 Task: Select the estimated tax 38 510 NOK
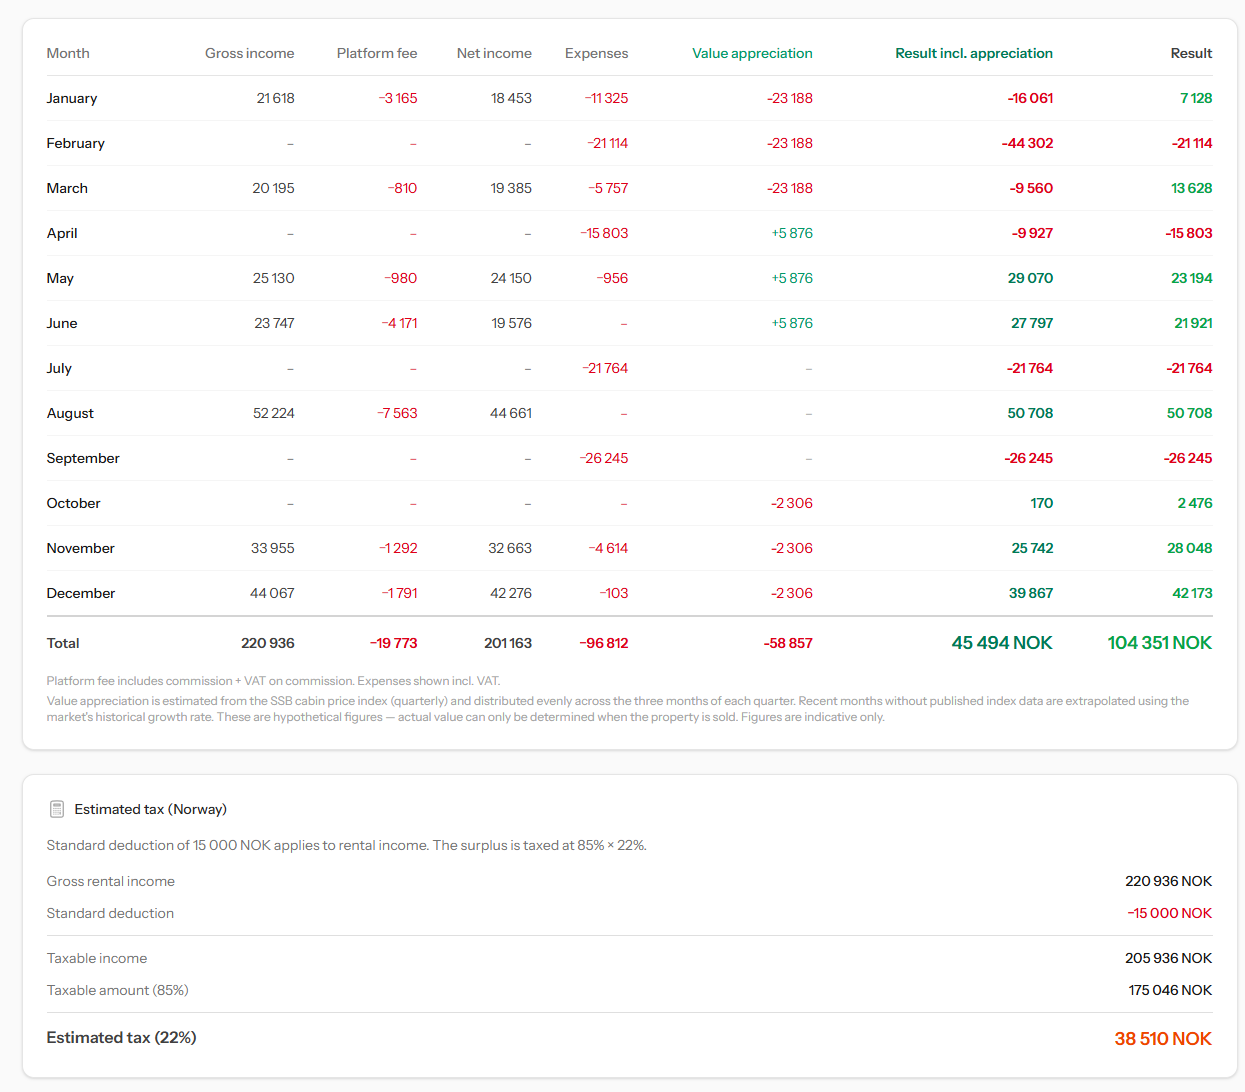(1163, 1039)
